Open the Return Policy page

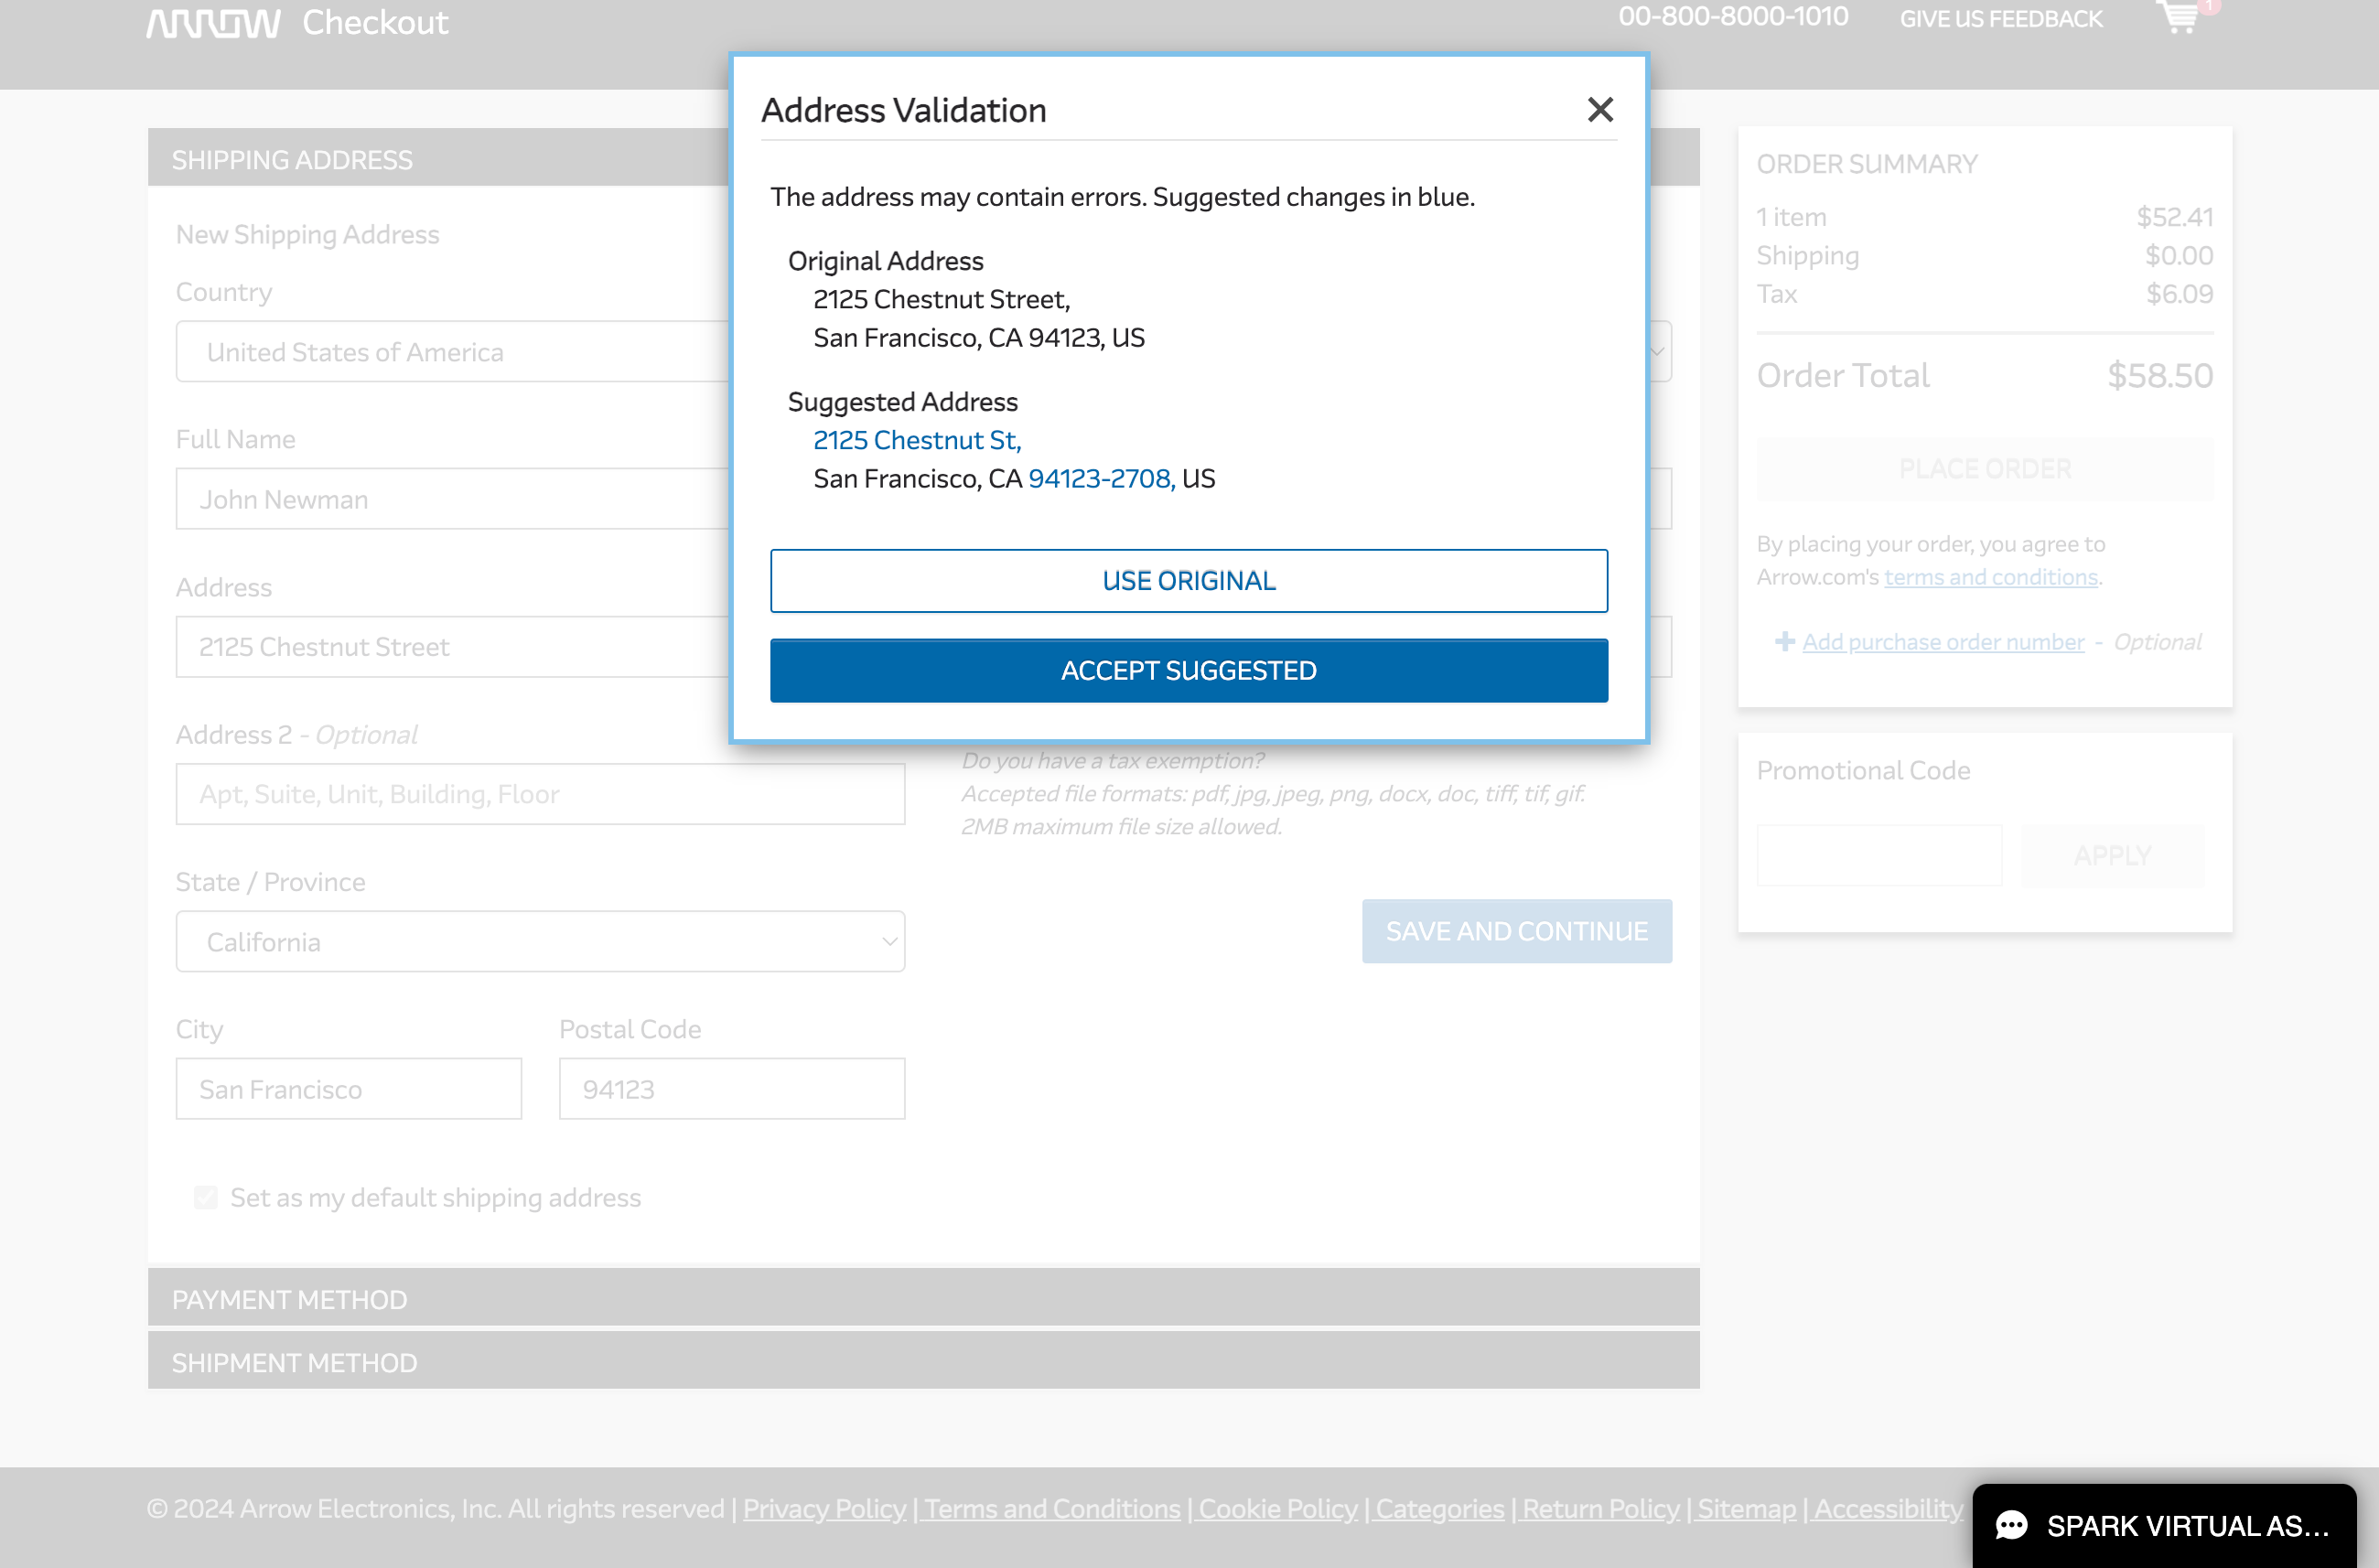pyautogui.click(x=1600, y=1508)
